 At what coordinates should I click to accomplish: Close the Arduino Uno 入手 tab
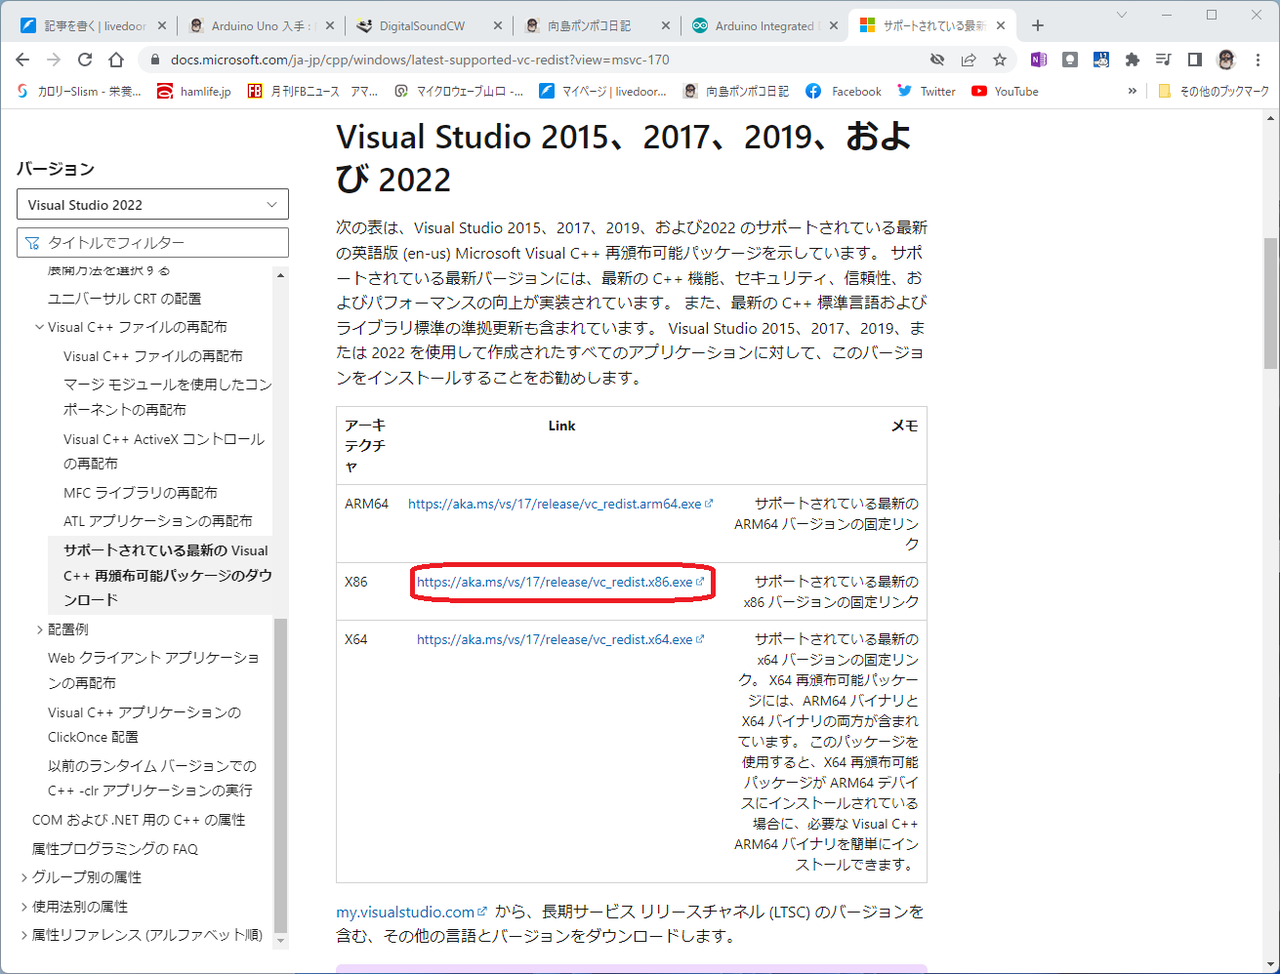(x=329, y=26)
